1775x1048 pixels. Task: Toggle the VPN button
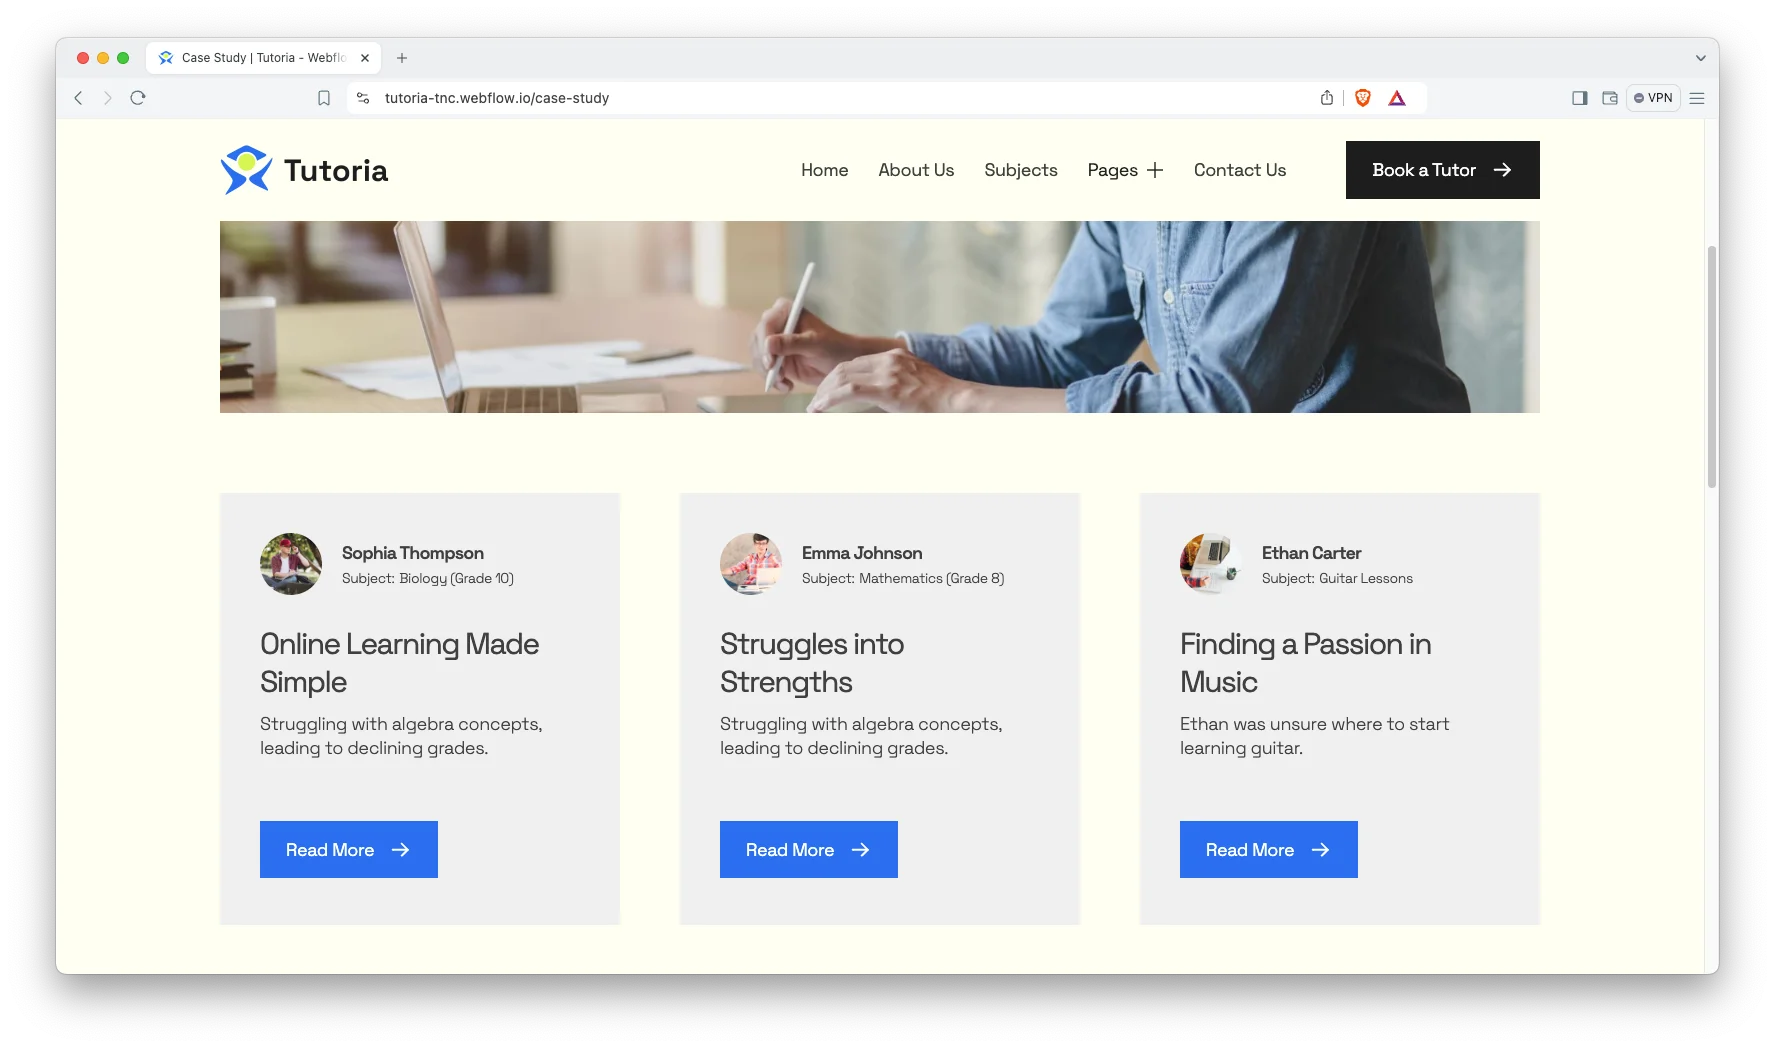1653,98
